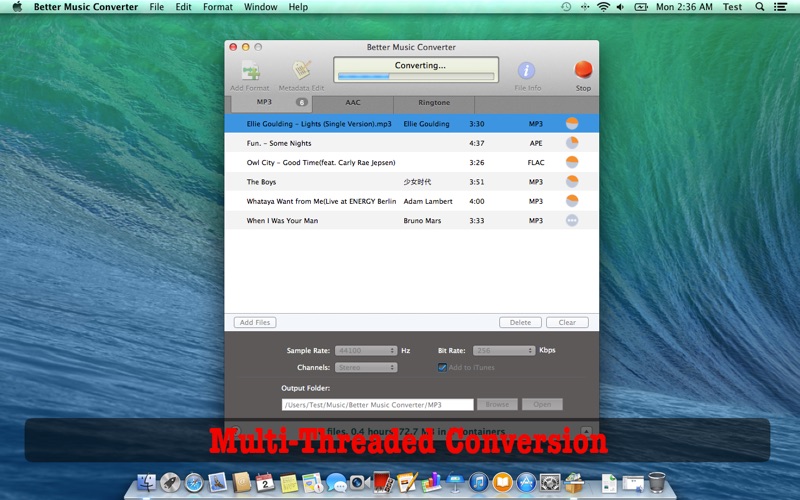Screen dimensions: 800x500
Task: Open the Window menu
Action: (261, 7)
